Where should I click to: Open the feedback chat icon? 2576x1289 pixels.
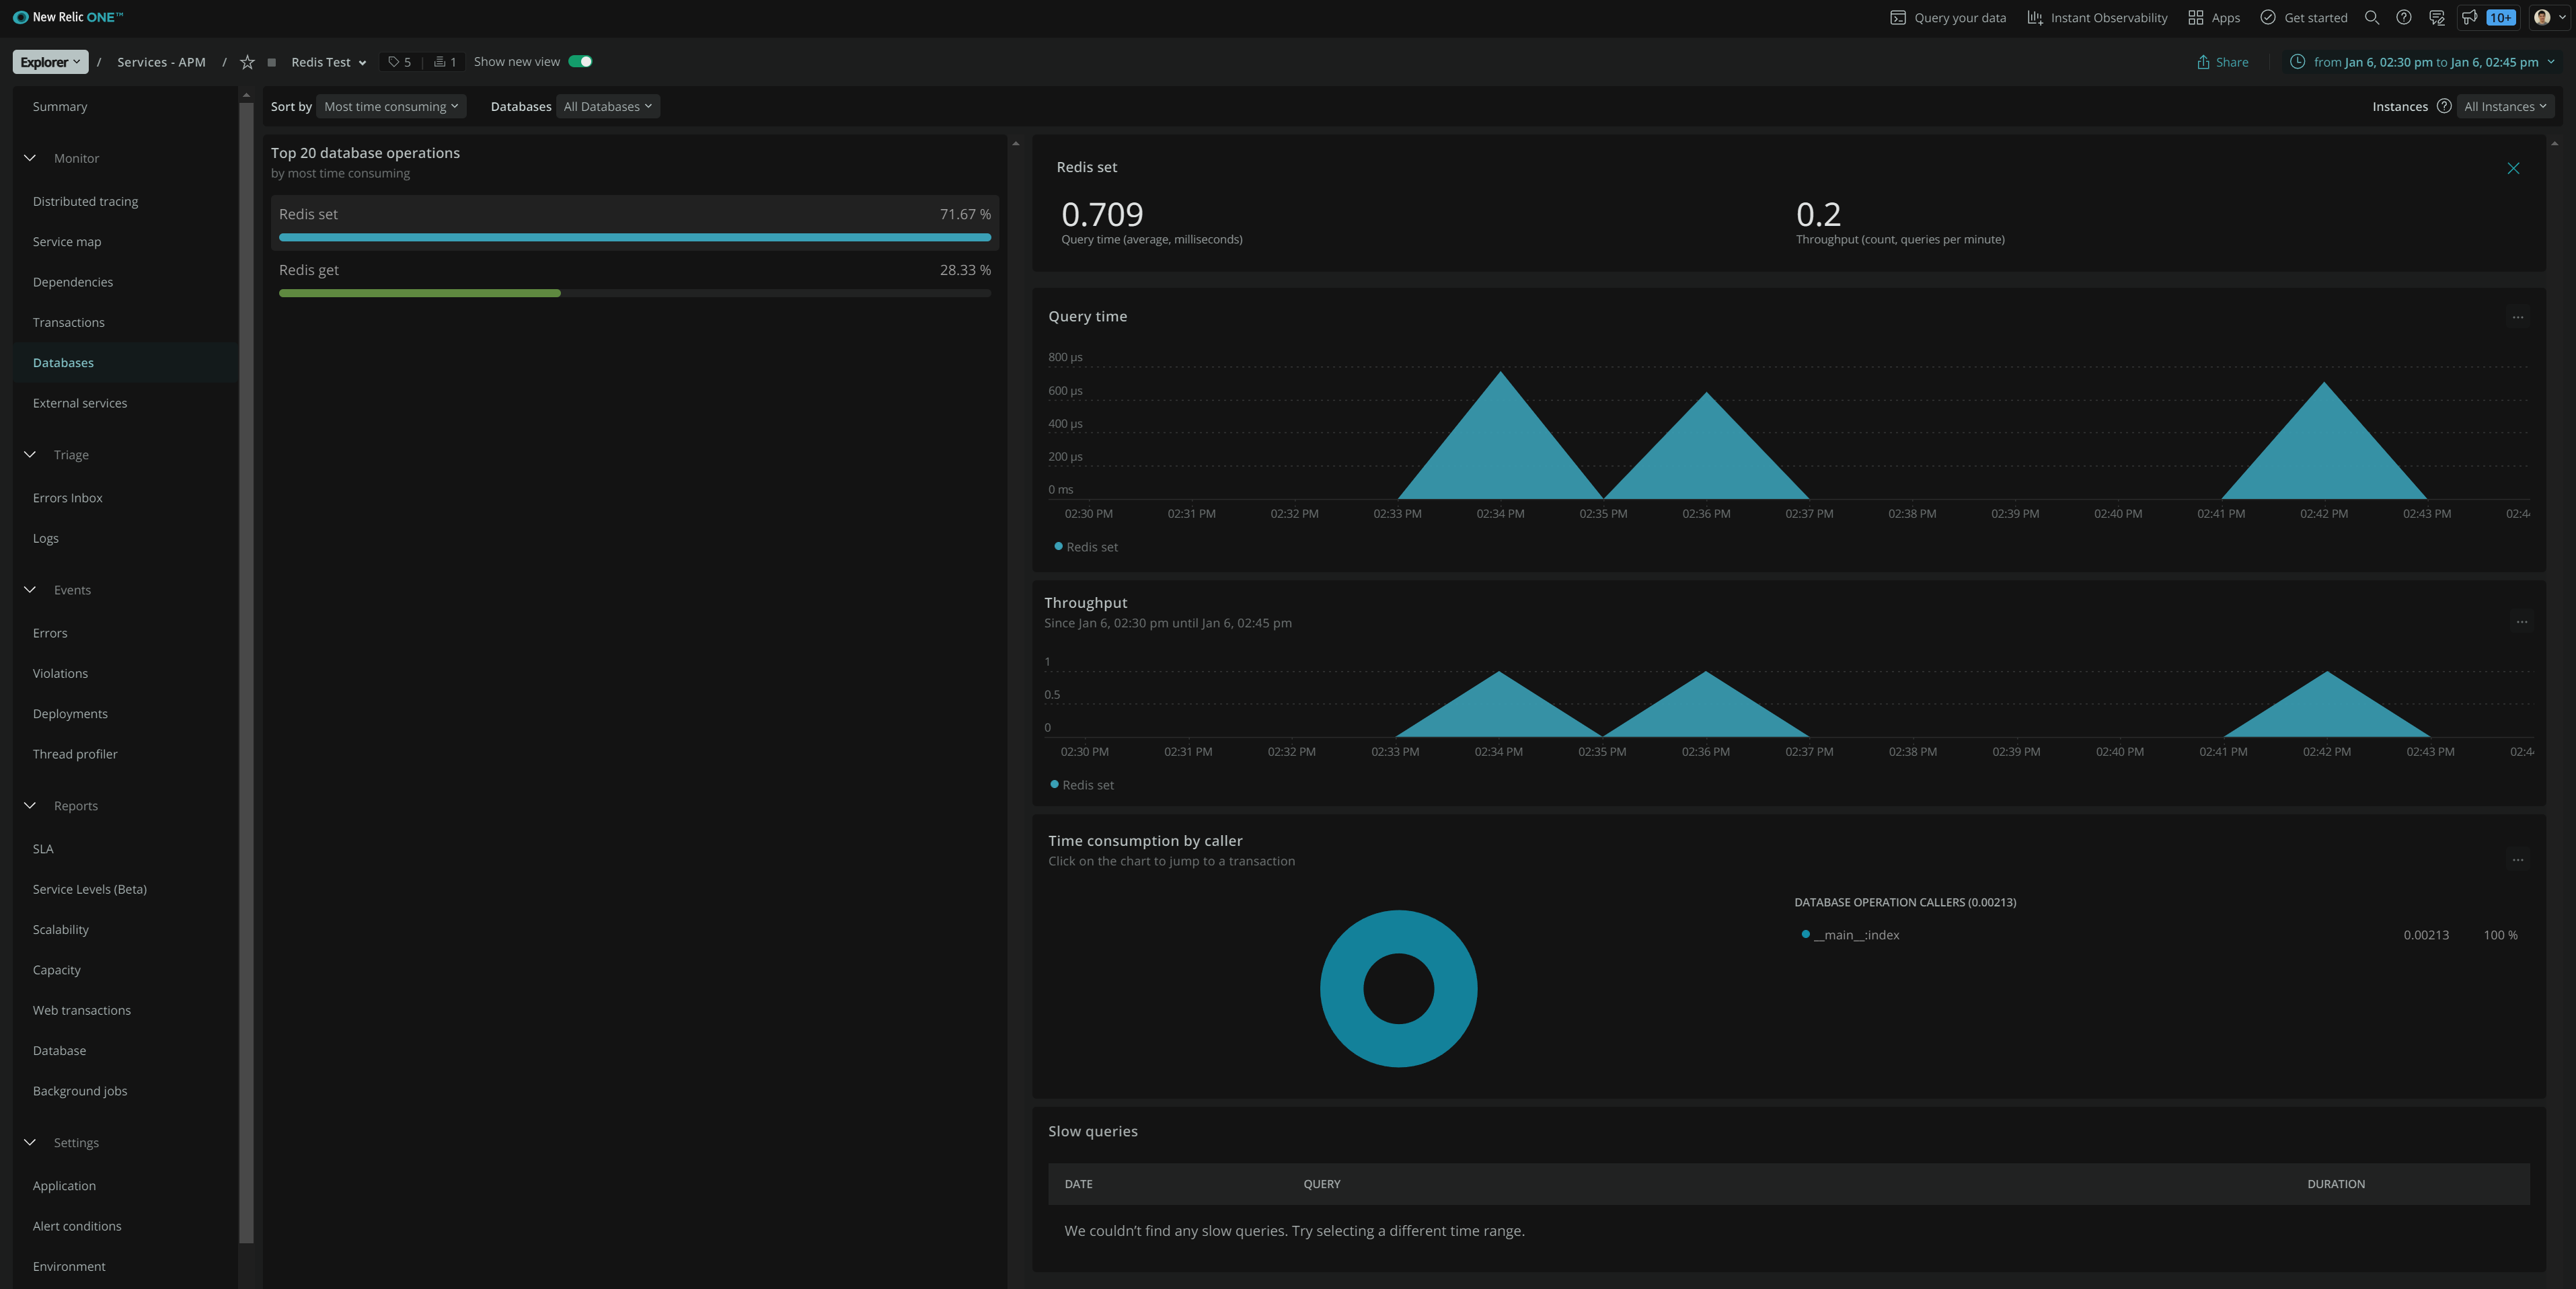tap(2436, 18)
